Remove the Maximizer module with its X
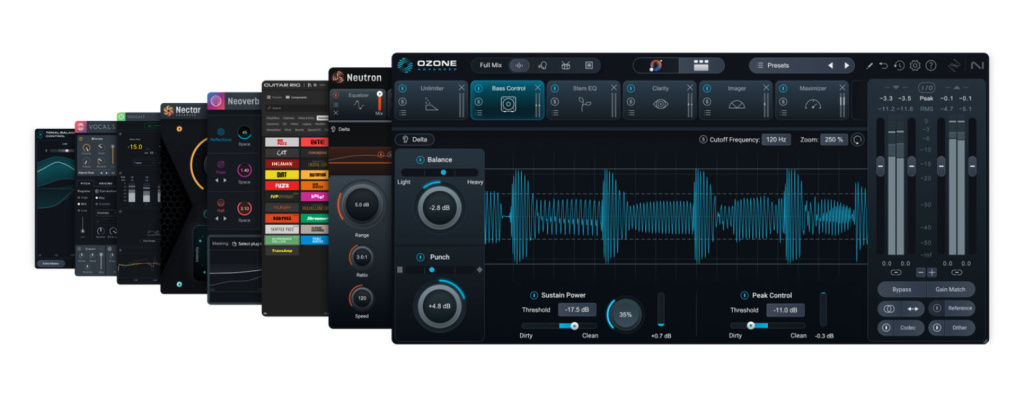Screen dimensions: 1024x399 pos(842,88)
